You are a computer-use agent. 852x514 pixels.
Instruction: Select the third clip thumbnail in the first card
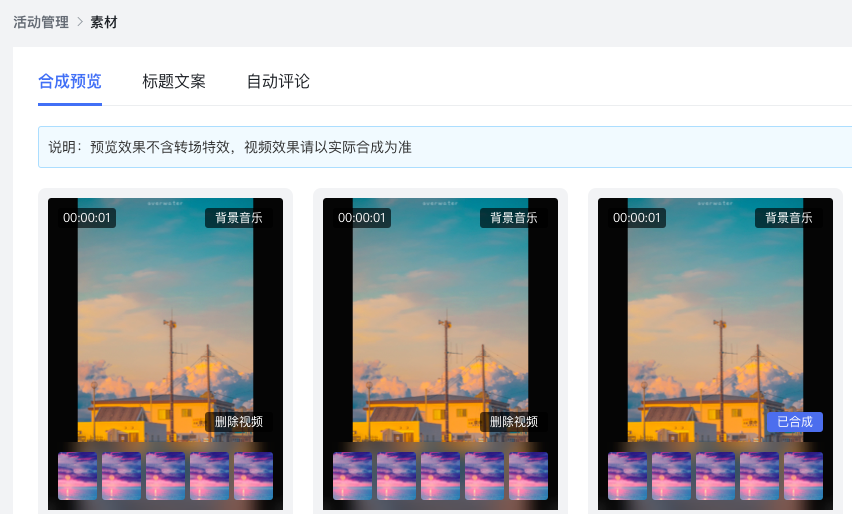click(166, 476)
